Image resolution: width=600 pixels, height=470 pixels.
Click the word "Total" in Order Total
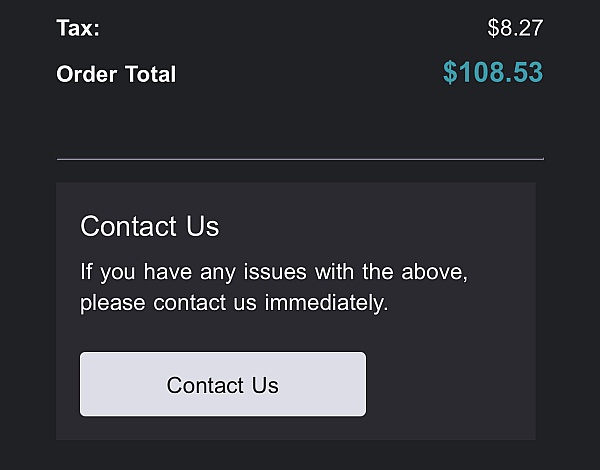(149, 74)
